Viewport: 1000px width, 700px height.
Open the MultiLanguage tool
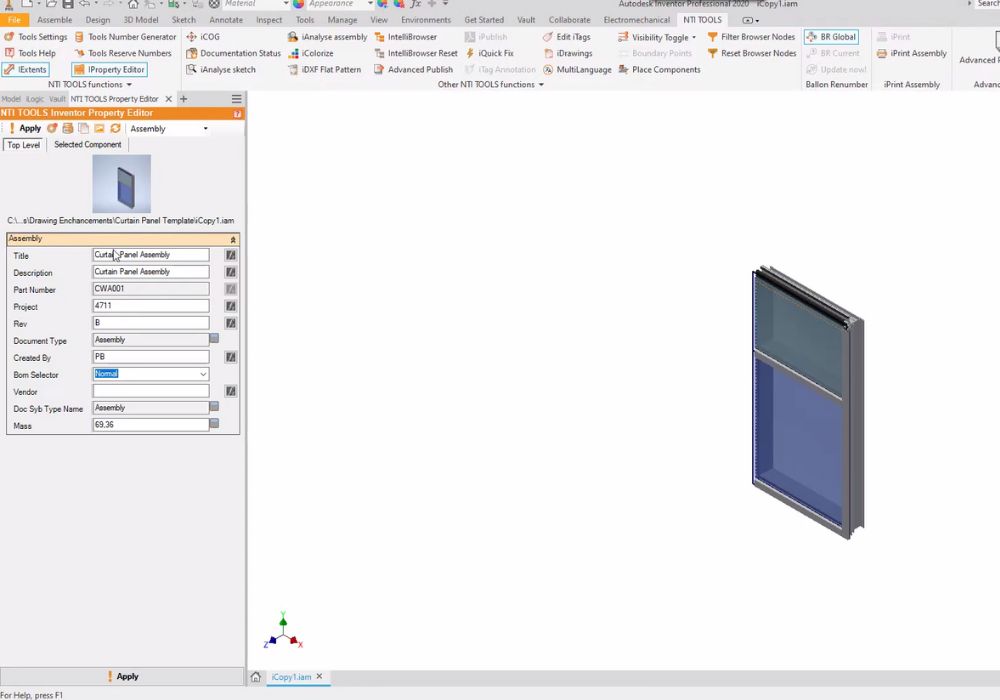(576, 70)
